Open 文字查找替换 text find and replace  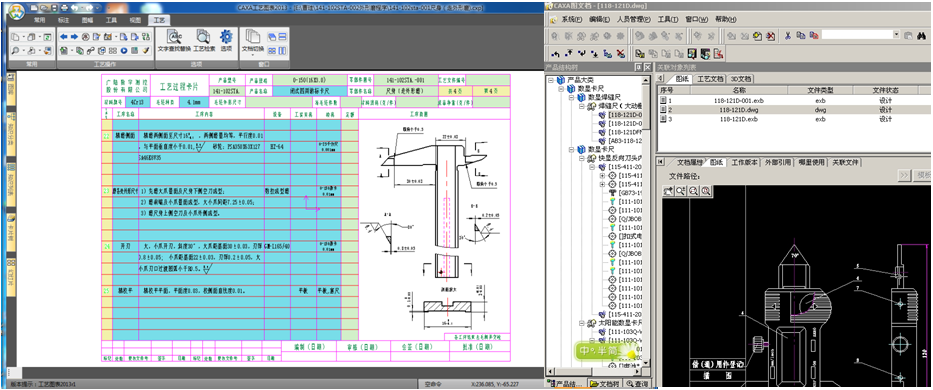pyautogui.click(x=174, y=40)
